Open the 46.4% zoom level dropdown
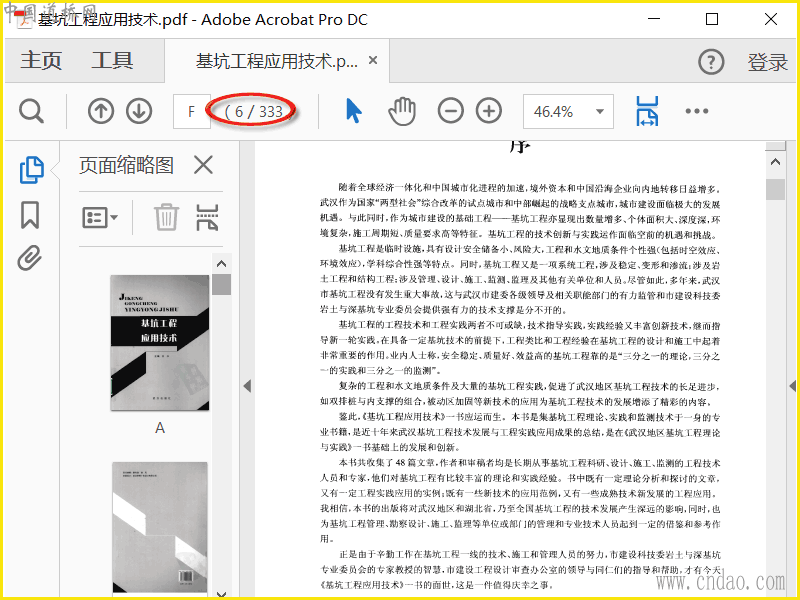The width and height of the screenshot is (800, 600). 568,111
